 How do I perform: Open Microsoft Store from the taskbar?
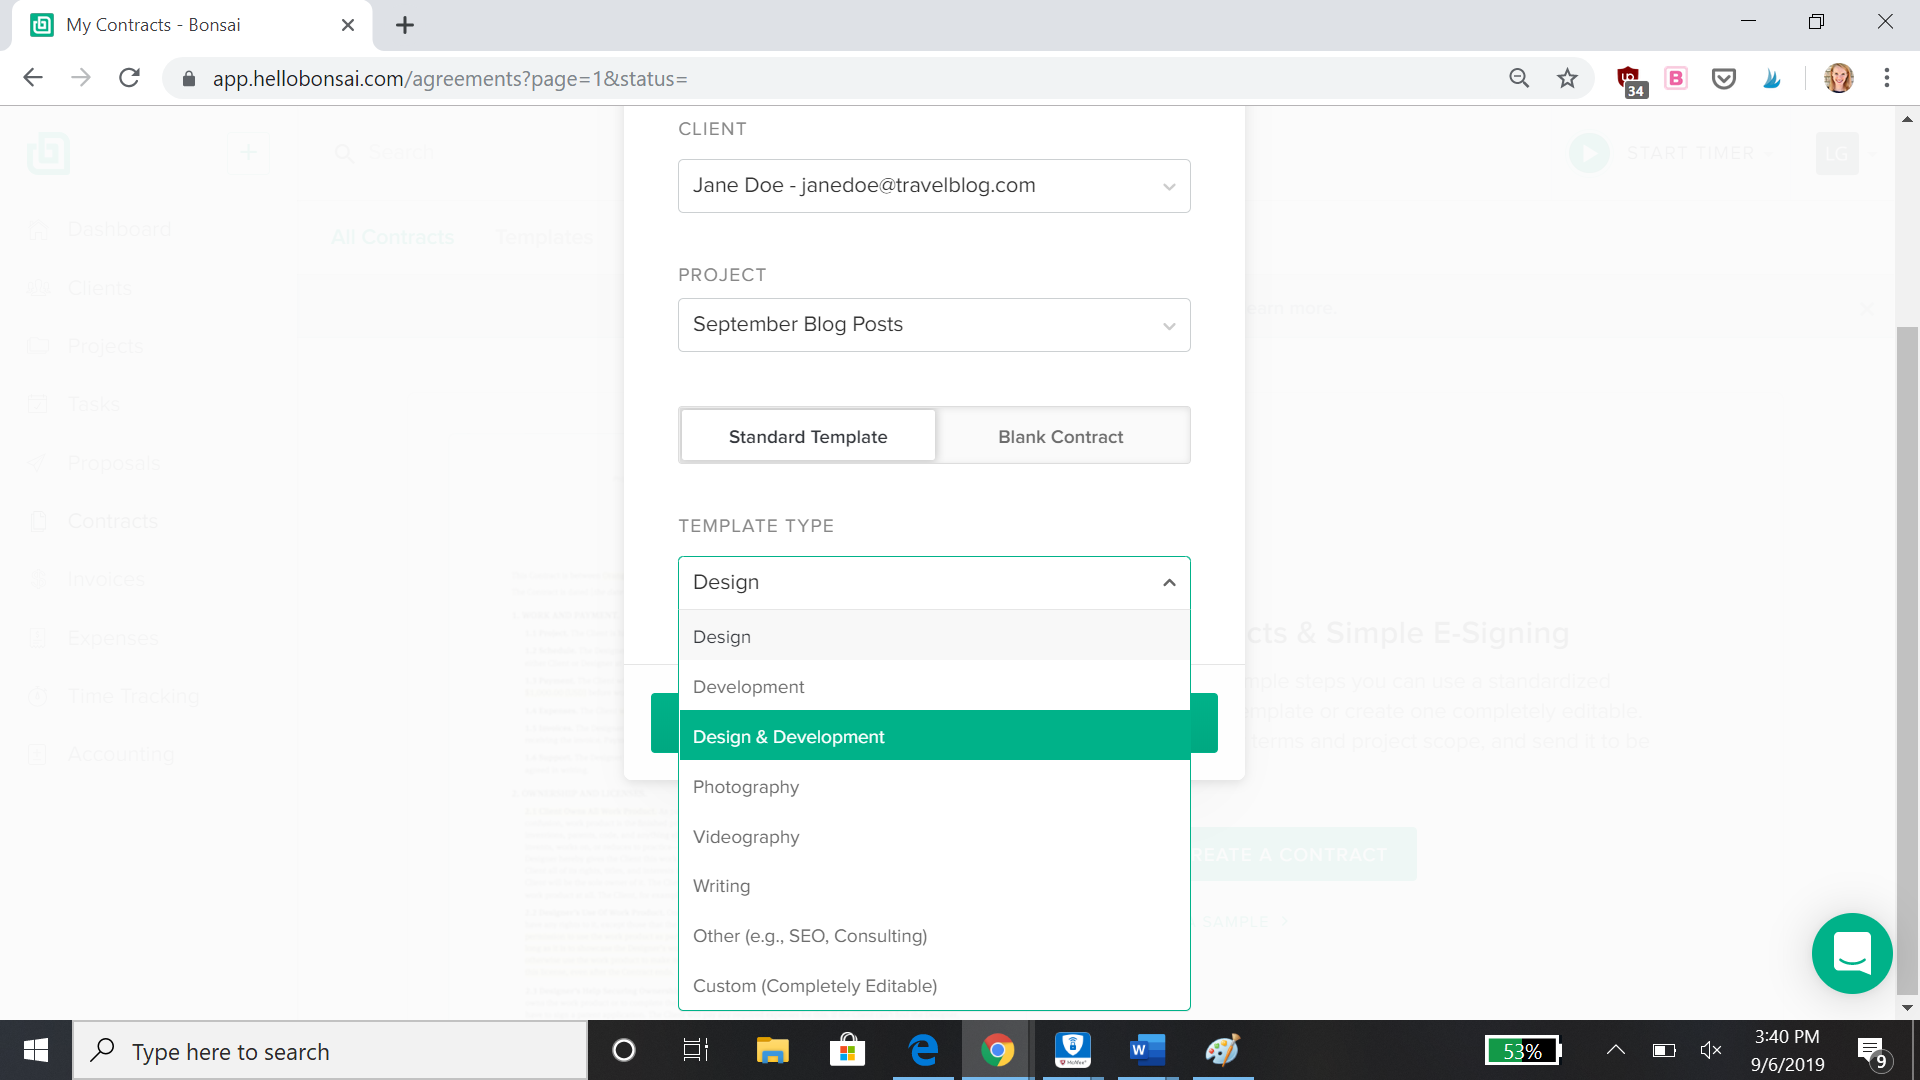click(847, 1050)
